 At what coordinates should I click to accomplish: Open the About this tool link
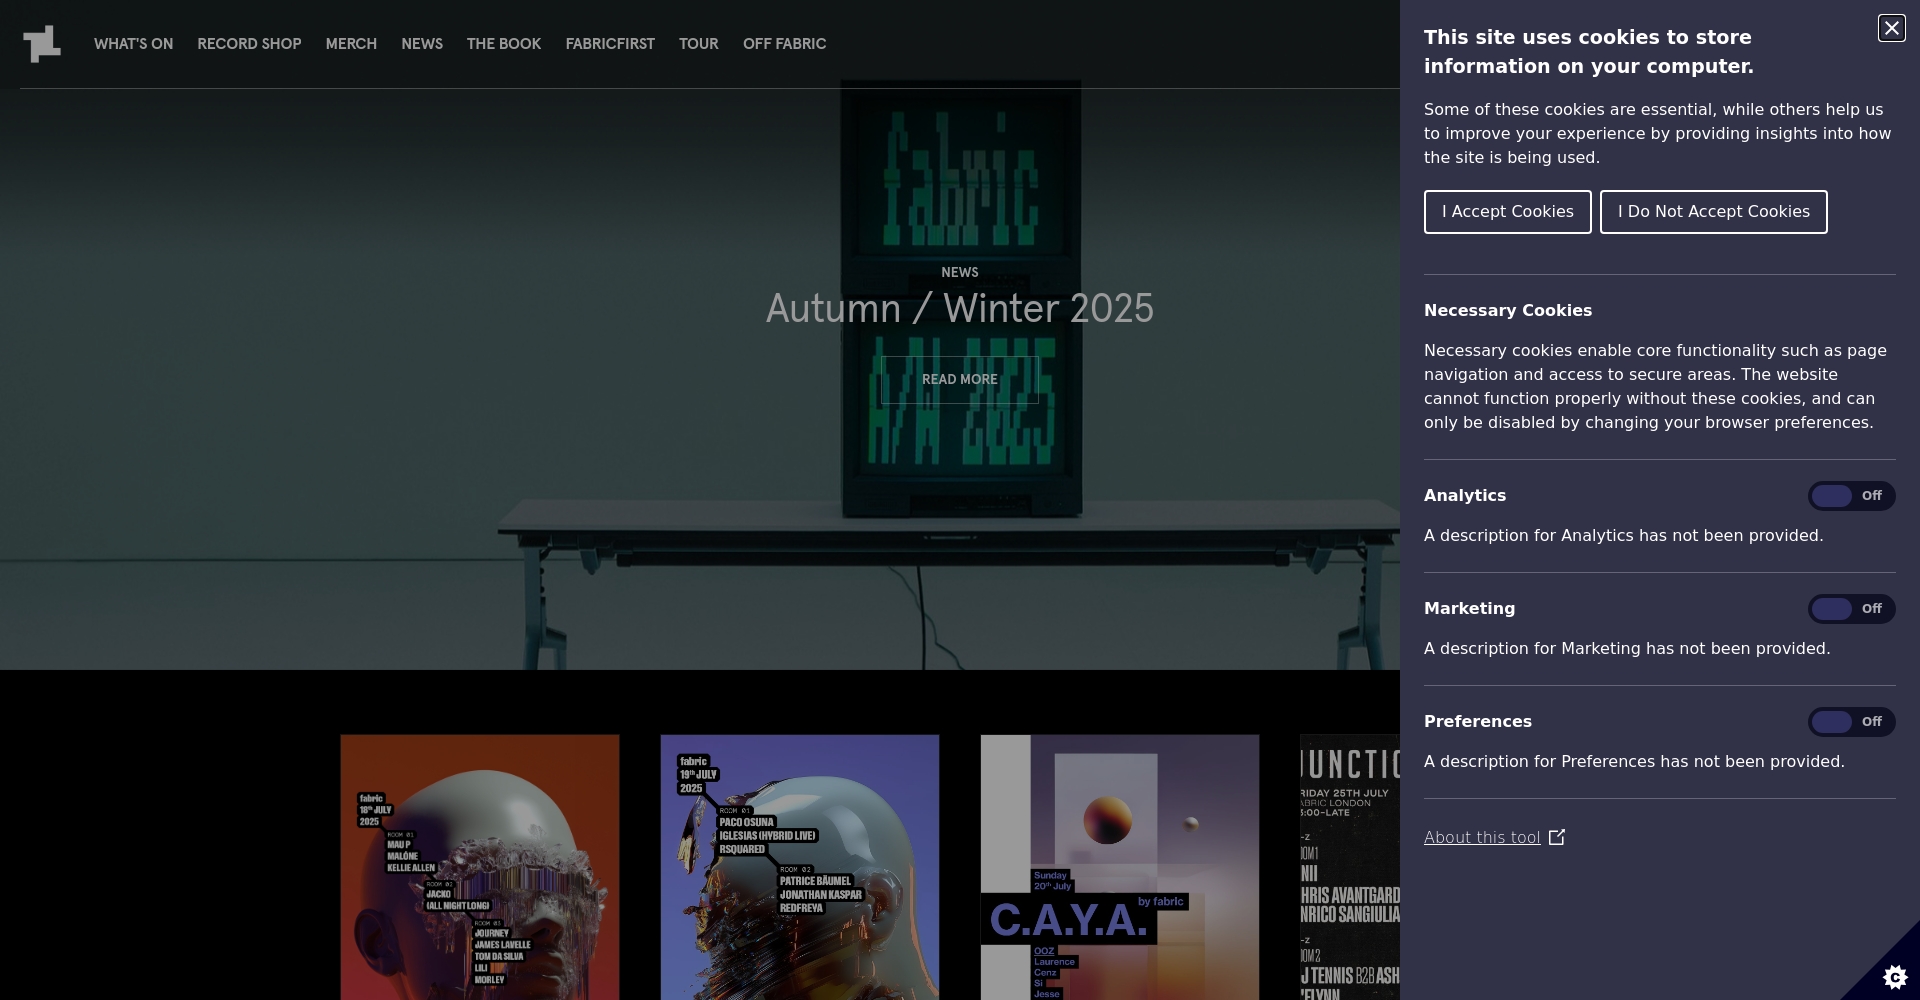click(x=1482, y=838)
